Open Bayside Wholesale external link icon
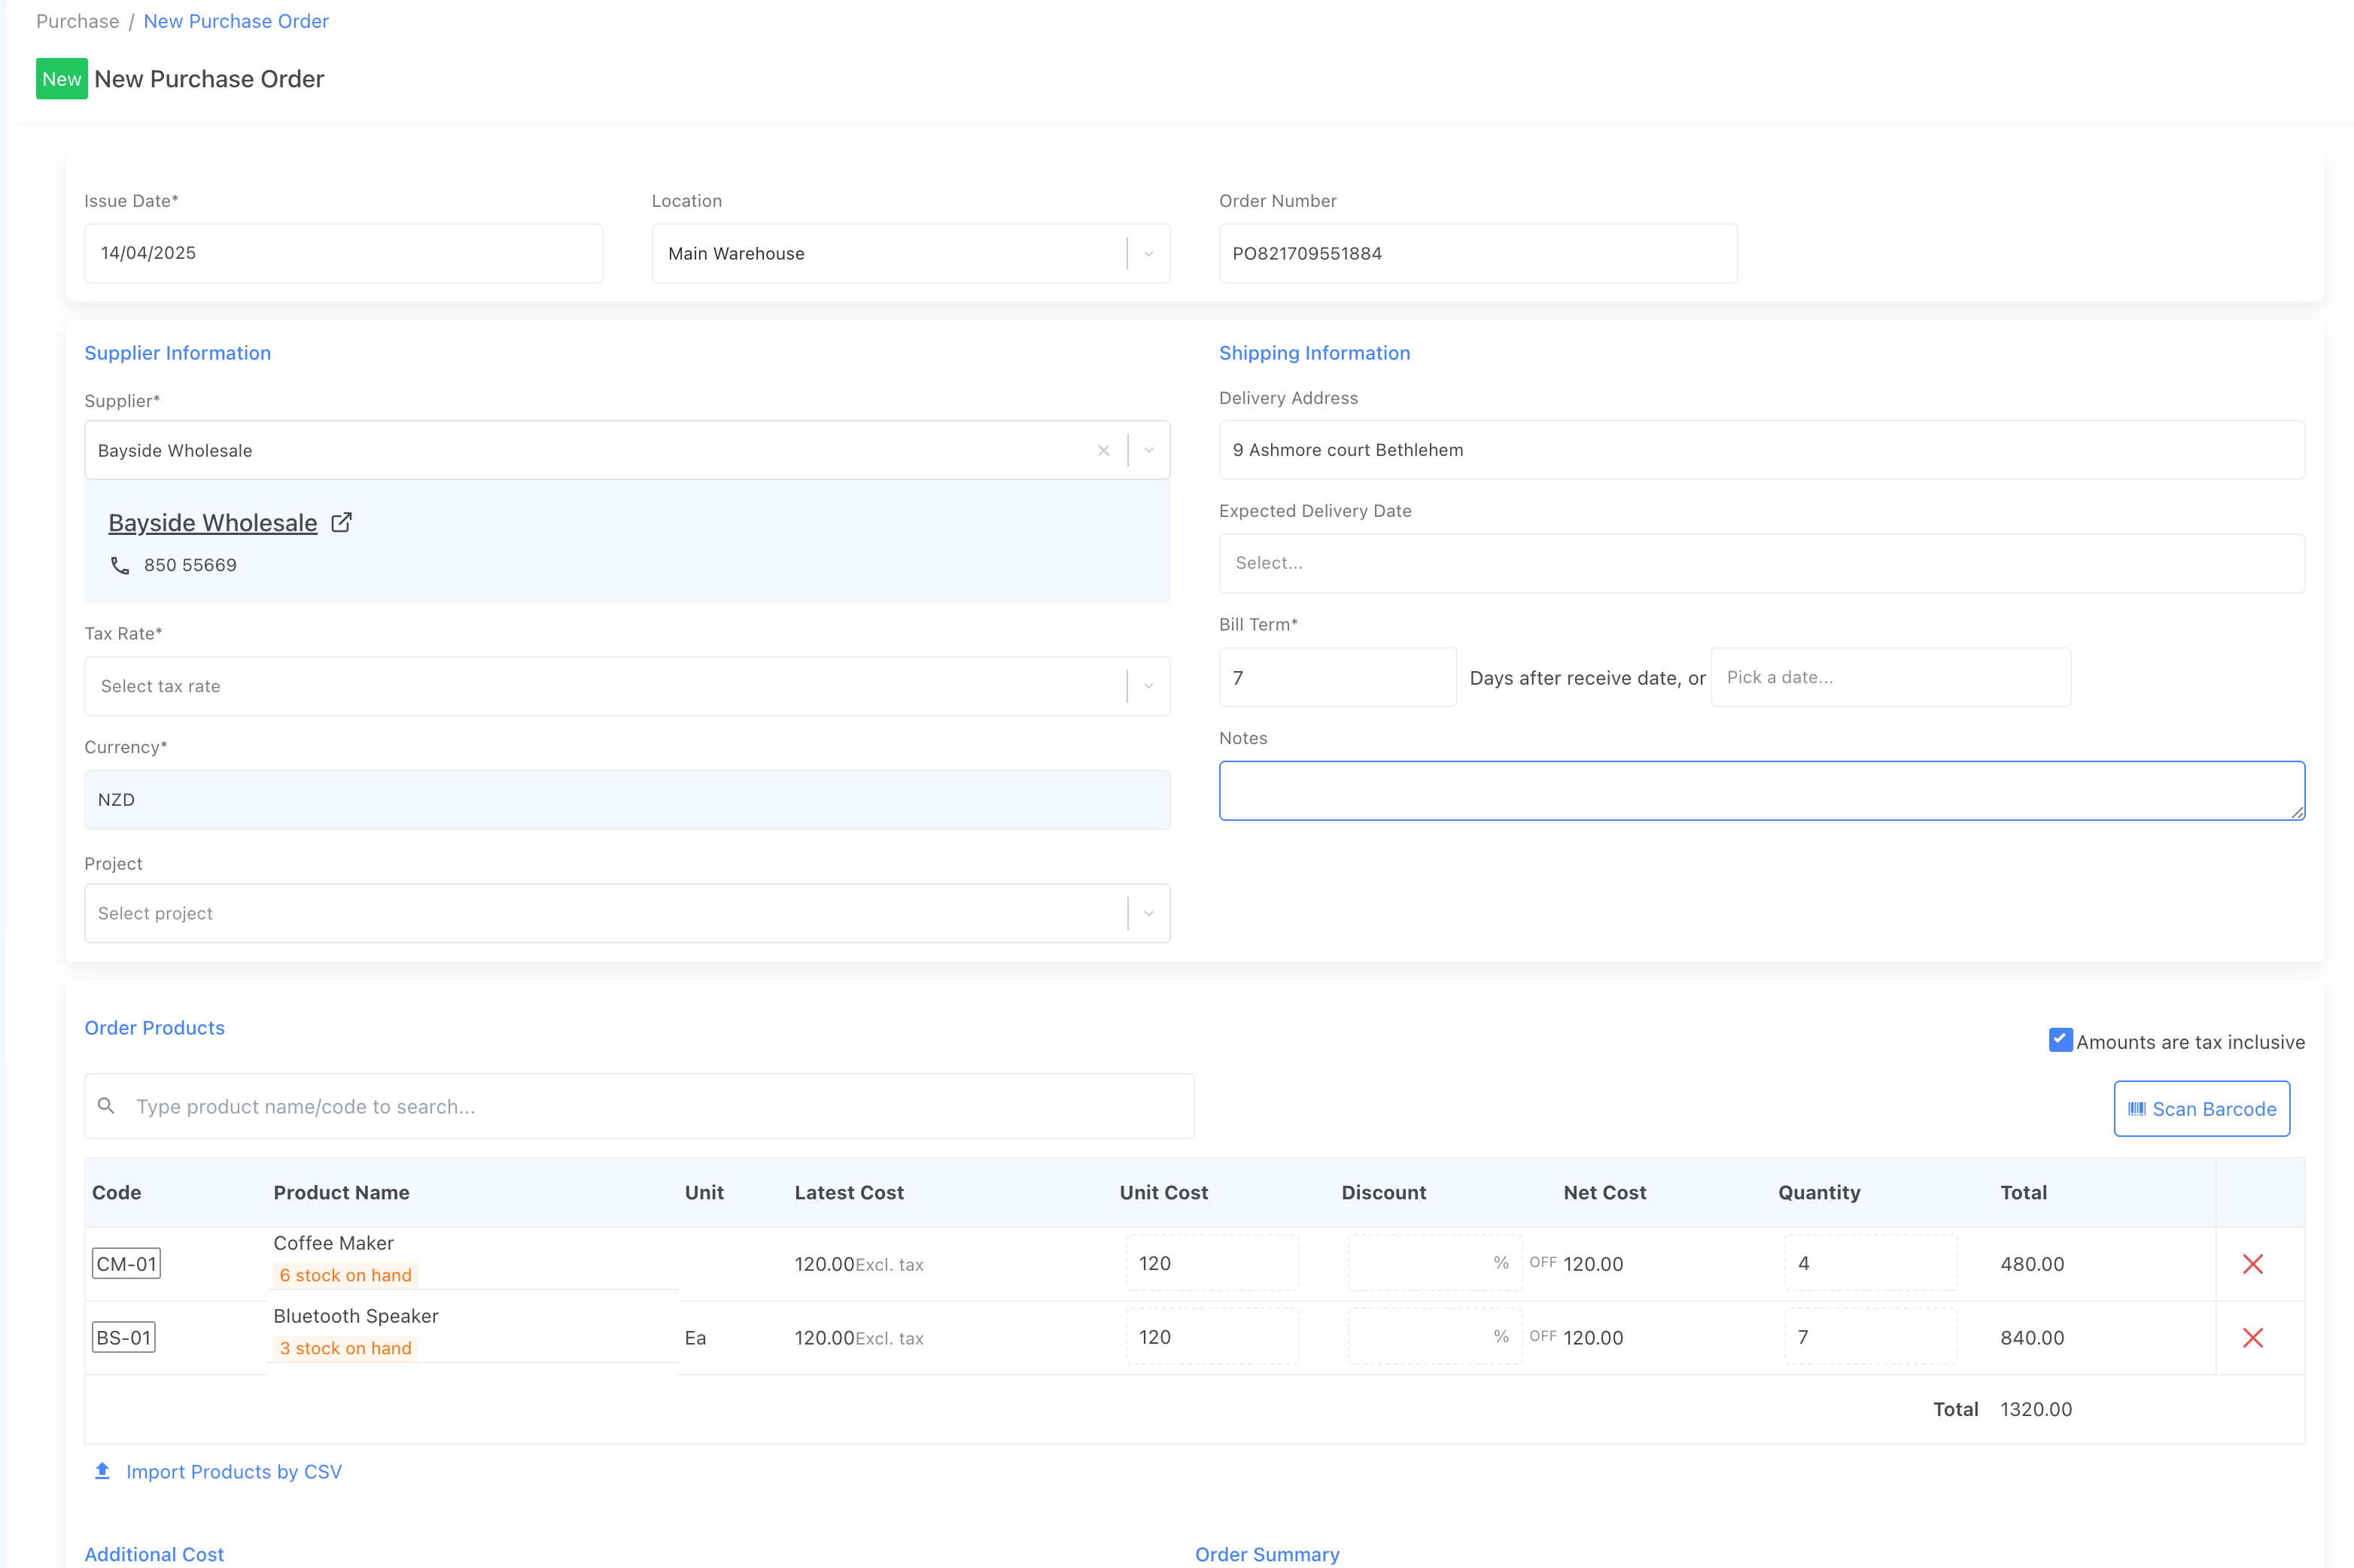Screen dimensions: 2354x1568 coord(341,523)
